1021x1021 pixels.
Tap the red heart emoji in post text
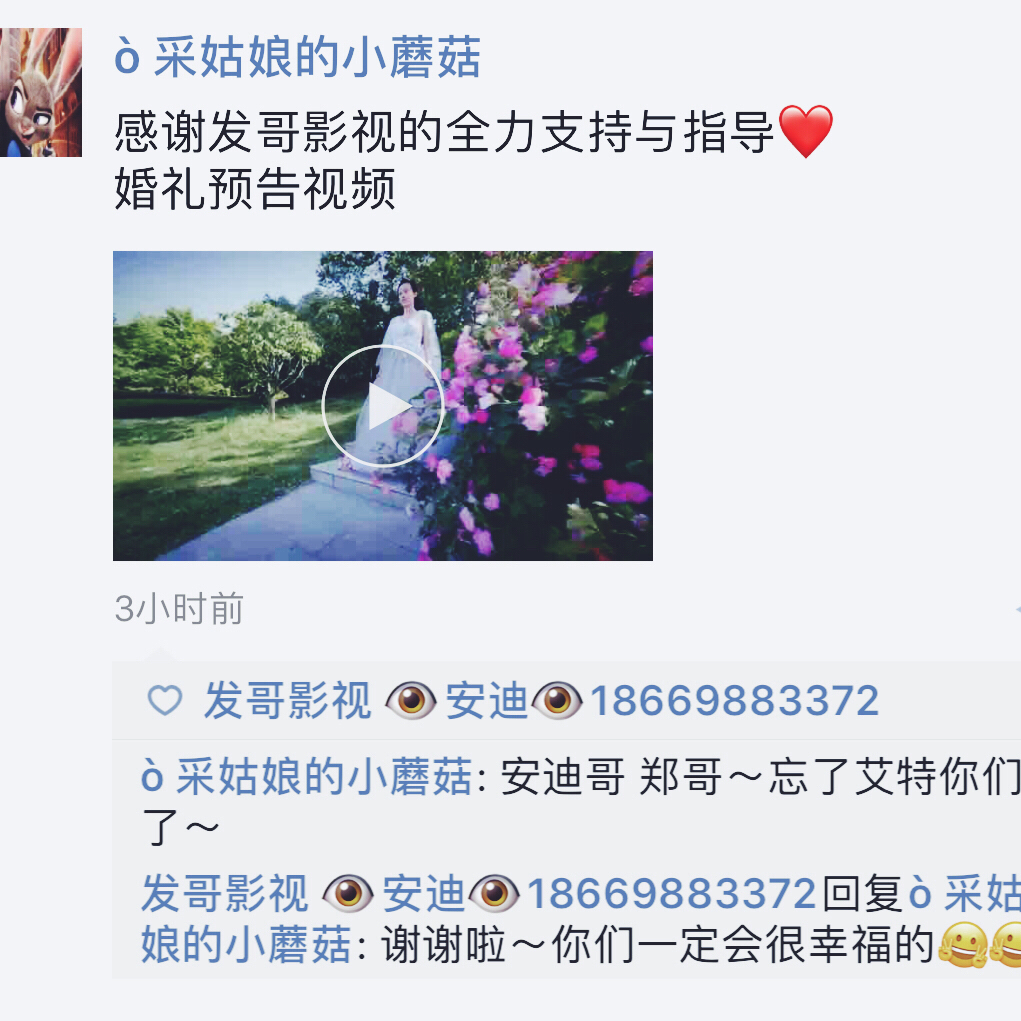point(805,131)
